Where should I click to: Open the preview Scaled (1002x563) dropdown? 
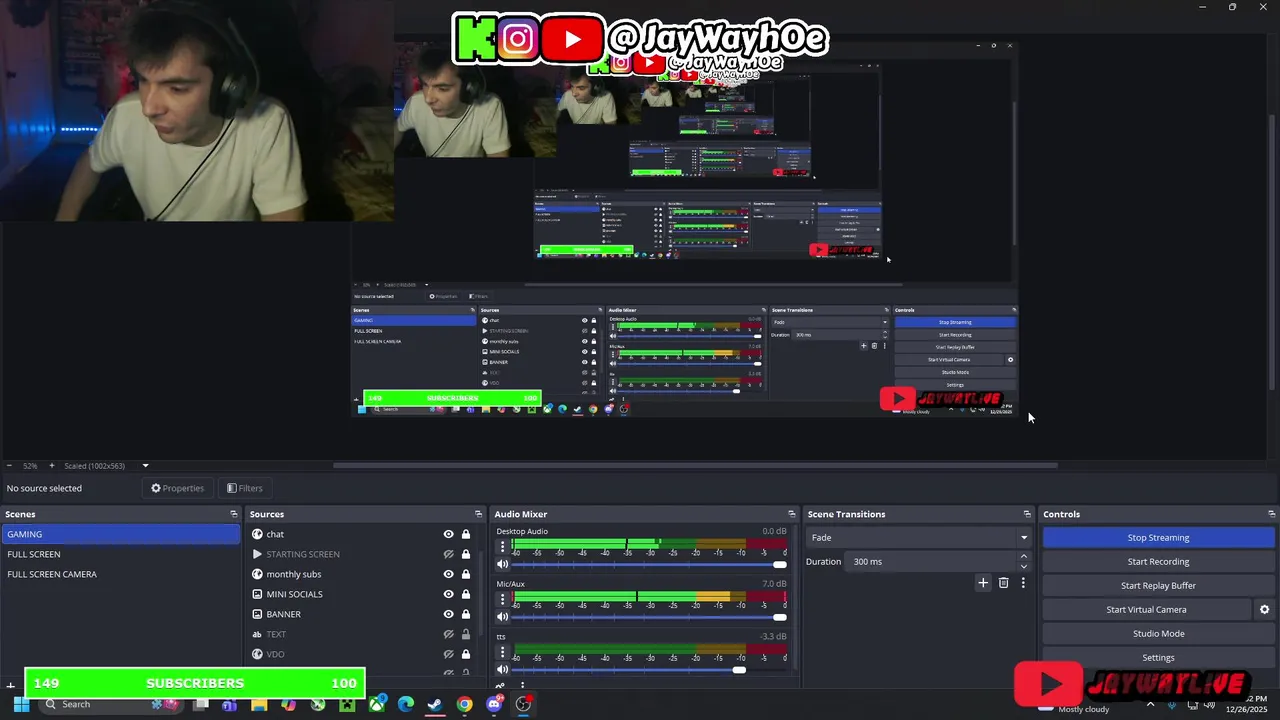click(x=106, y=465)
